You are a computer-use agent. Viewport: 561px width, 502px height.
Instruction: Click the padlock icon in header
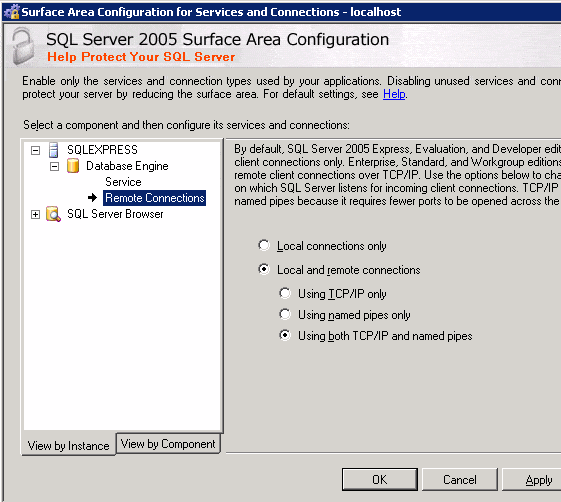click(x=23, y=47)
